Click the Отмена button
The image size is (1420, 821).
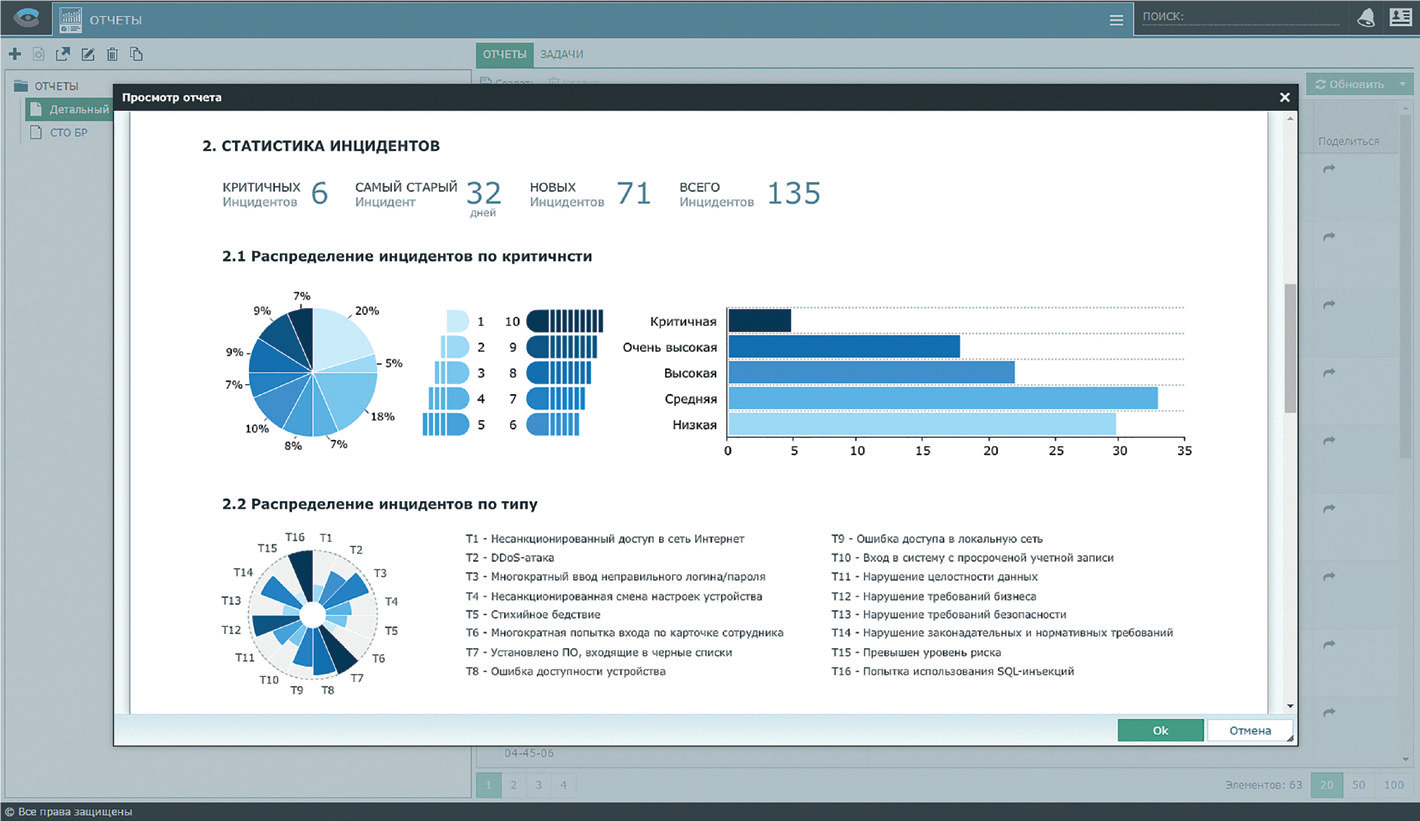(1250, 730)
